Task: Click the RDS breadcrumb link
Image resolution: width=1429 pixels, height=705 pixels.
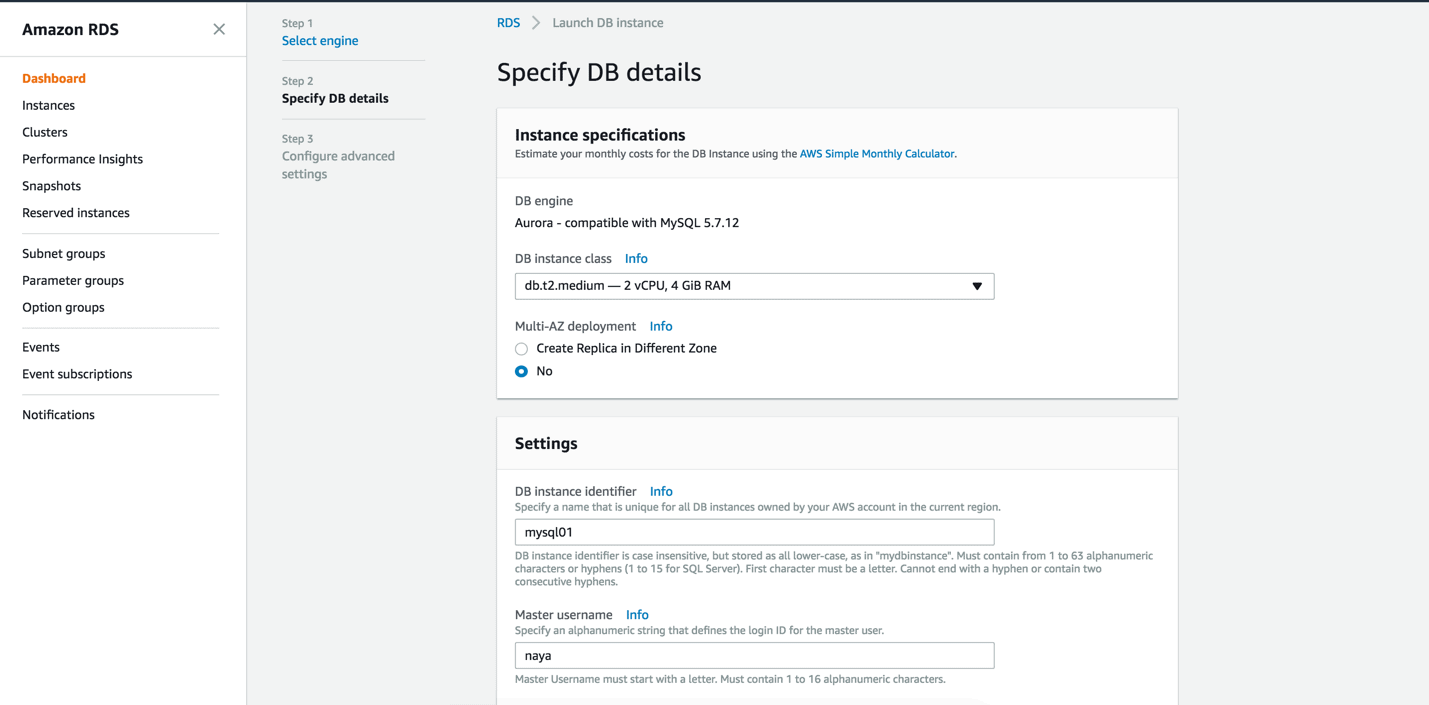Action: [x=508, y=23]
